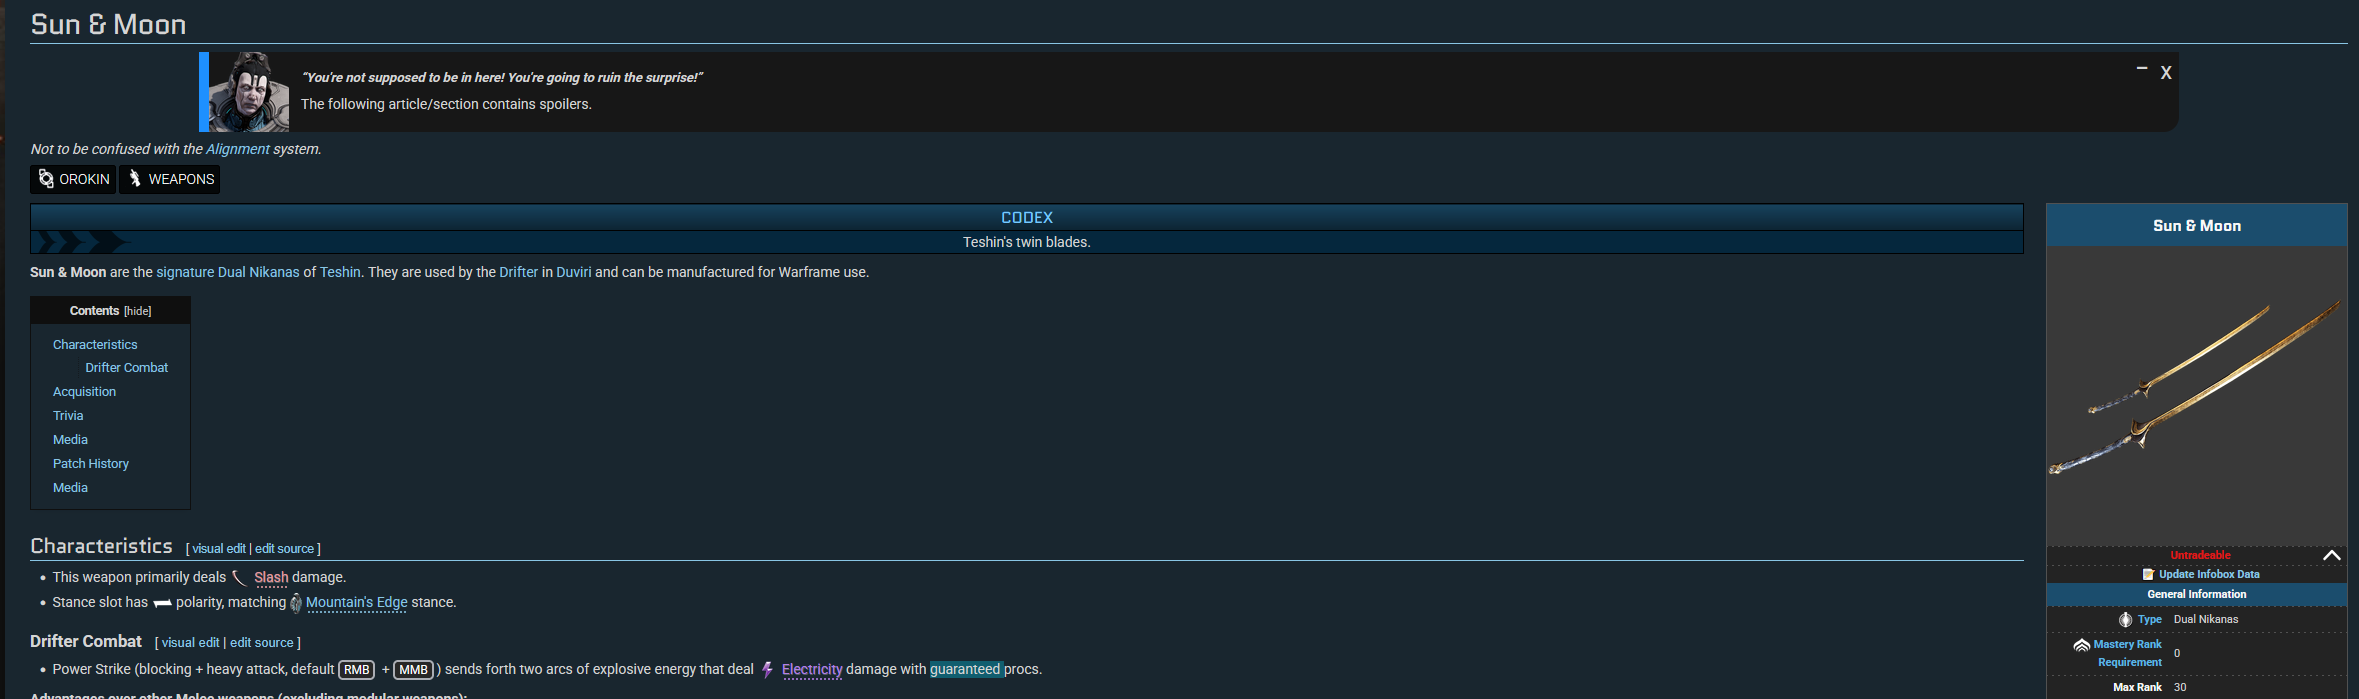Open the OROKIN category button
The width and height of the screenshot is (2359, 699).
pos(73,179)
